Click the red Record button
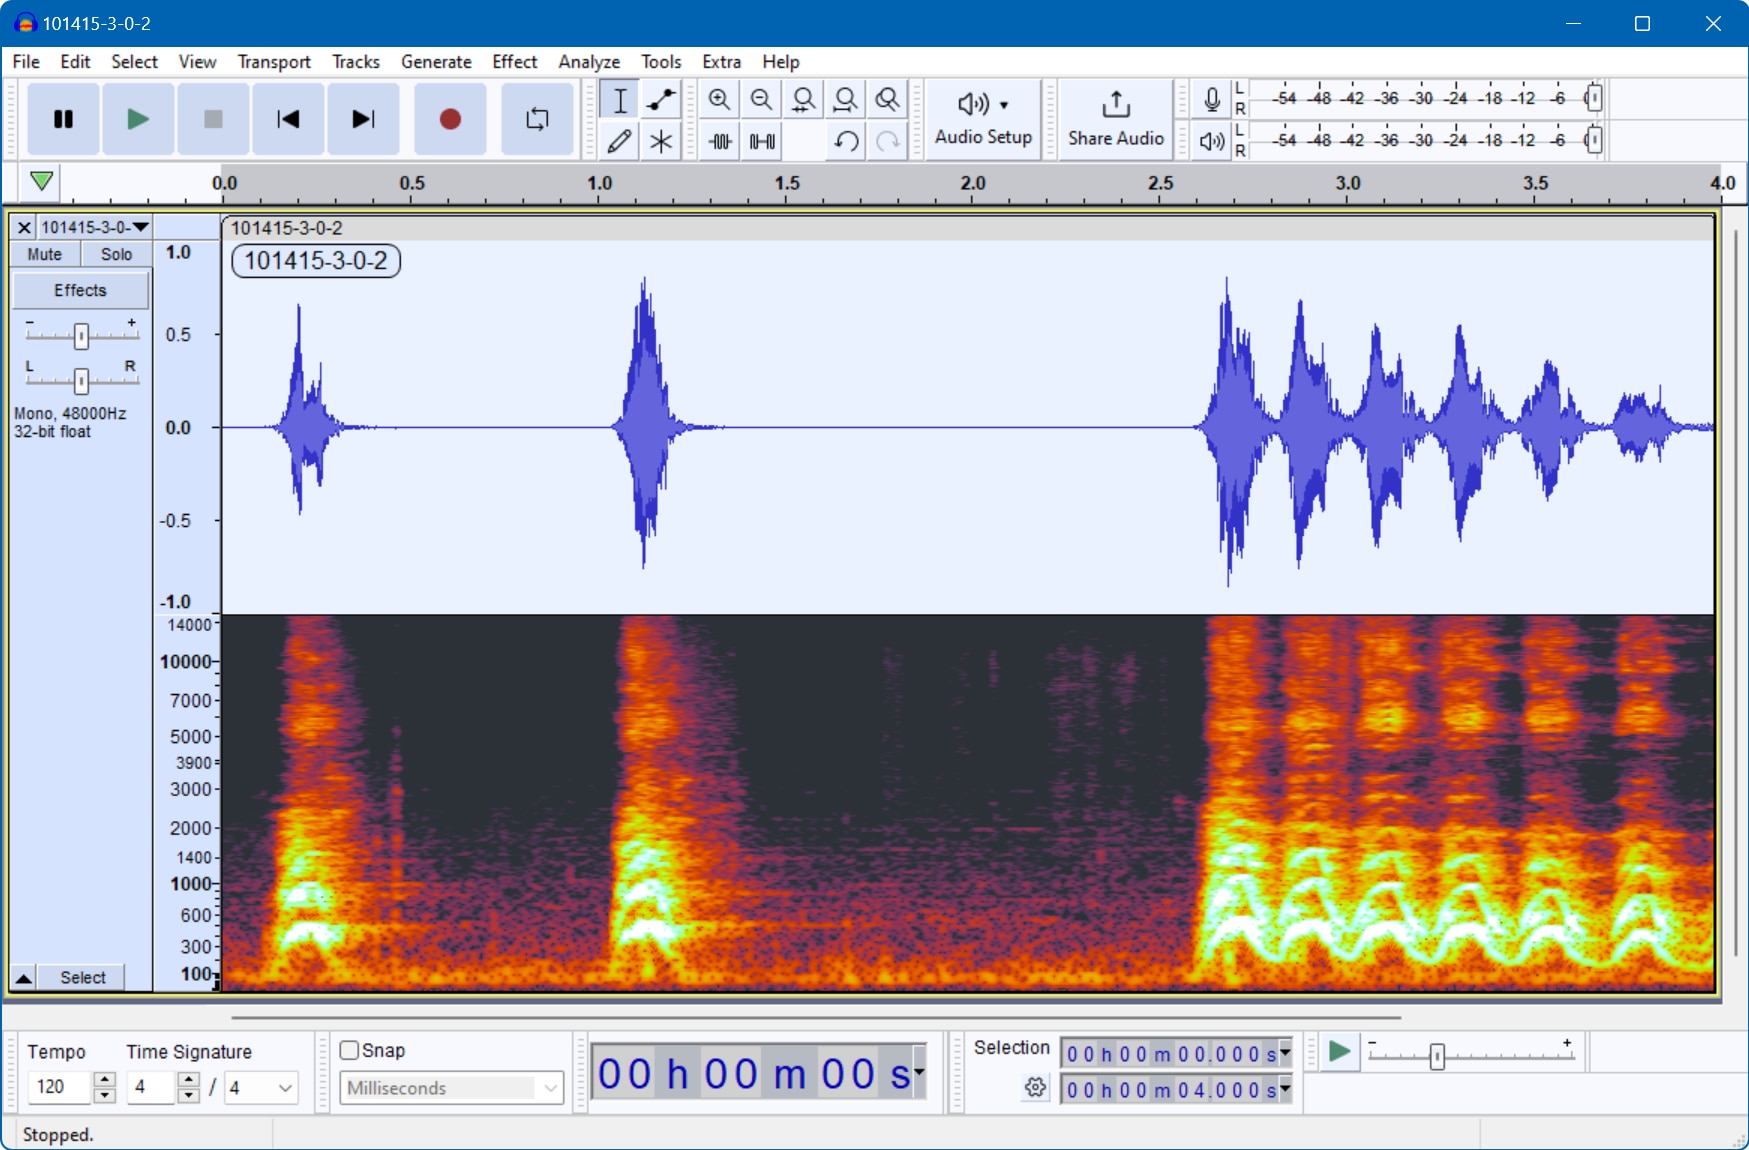 pyautogui.click(x=450, y=119)
